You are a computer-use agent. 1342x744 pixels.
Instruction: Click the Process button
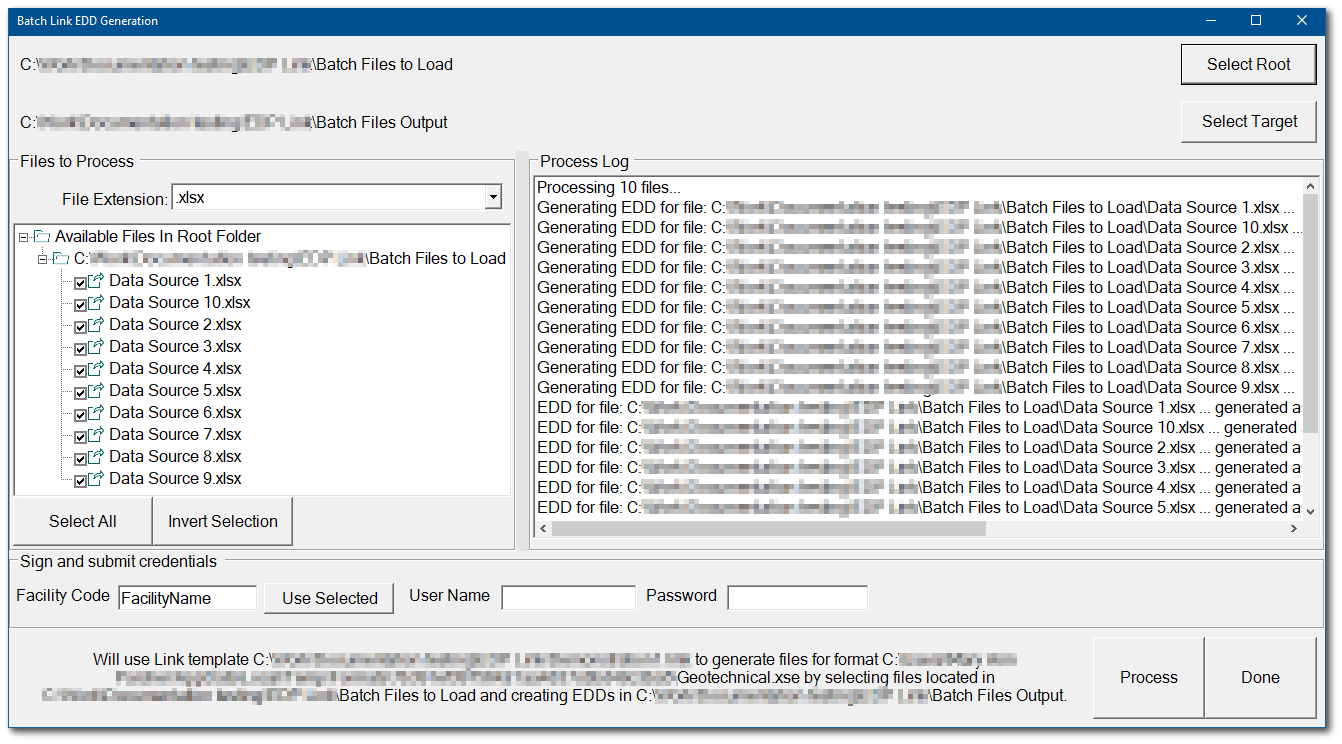[1148, 677]
